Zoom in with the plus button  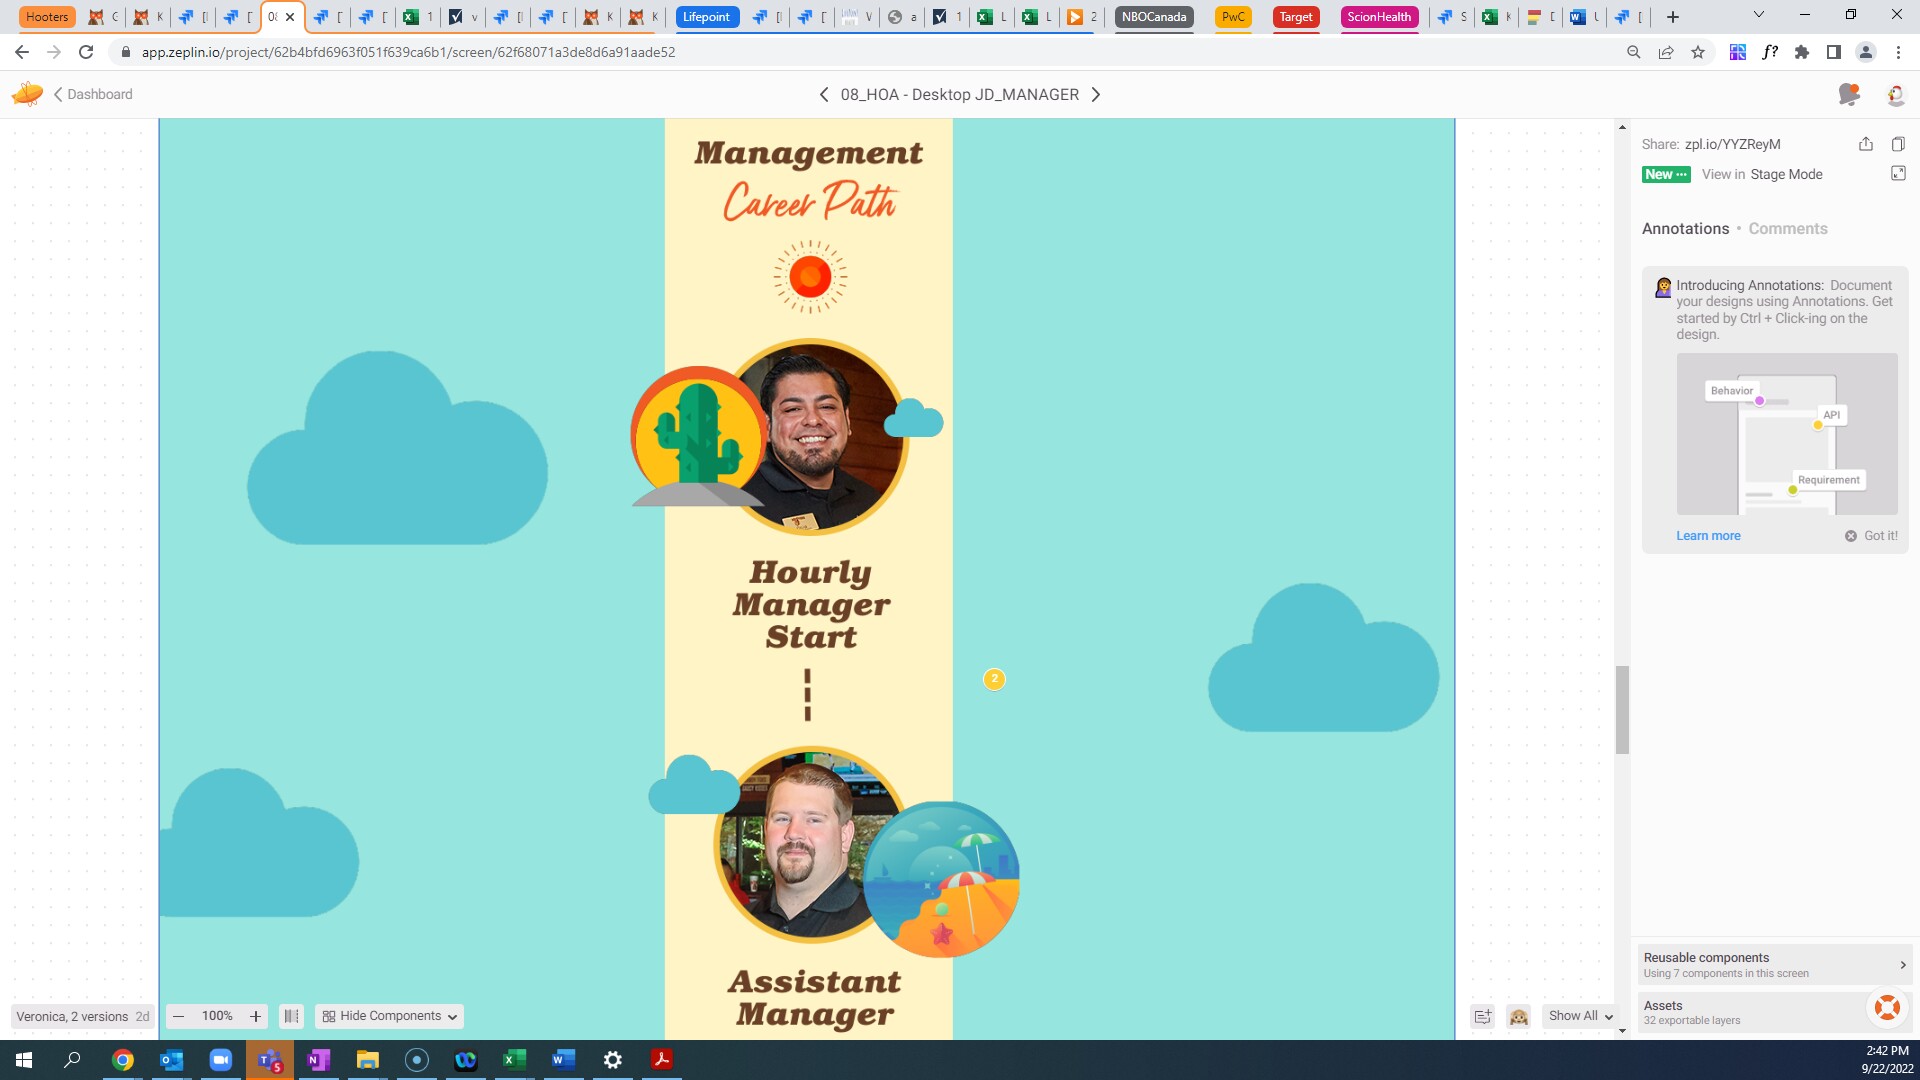coord(255,1016)
